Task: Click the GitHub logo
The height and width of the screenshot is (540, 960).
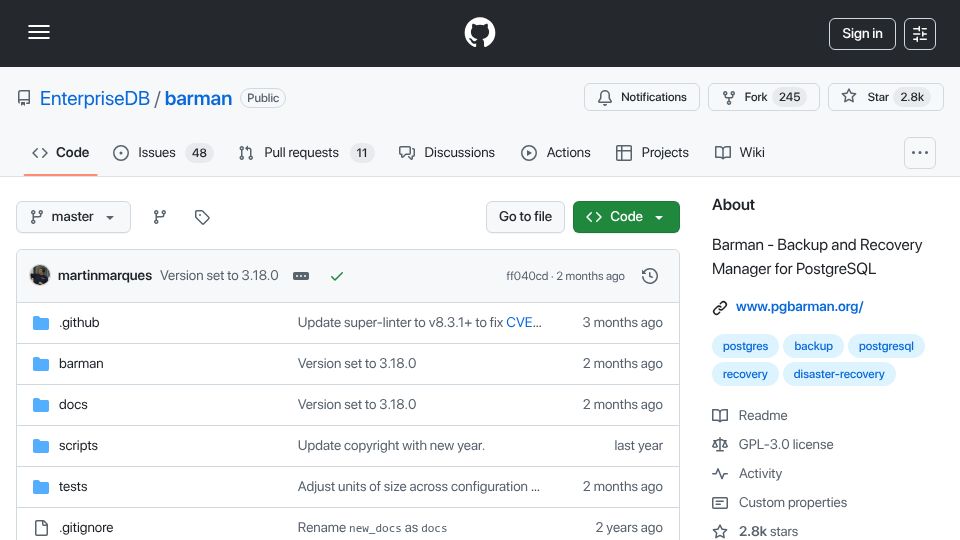Action: click(479, 32)
